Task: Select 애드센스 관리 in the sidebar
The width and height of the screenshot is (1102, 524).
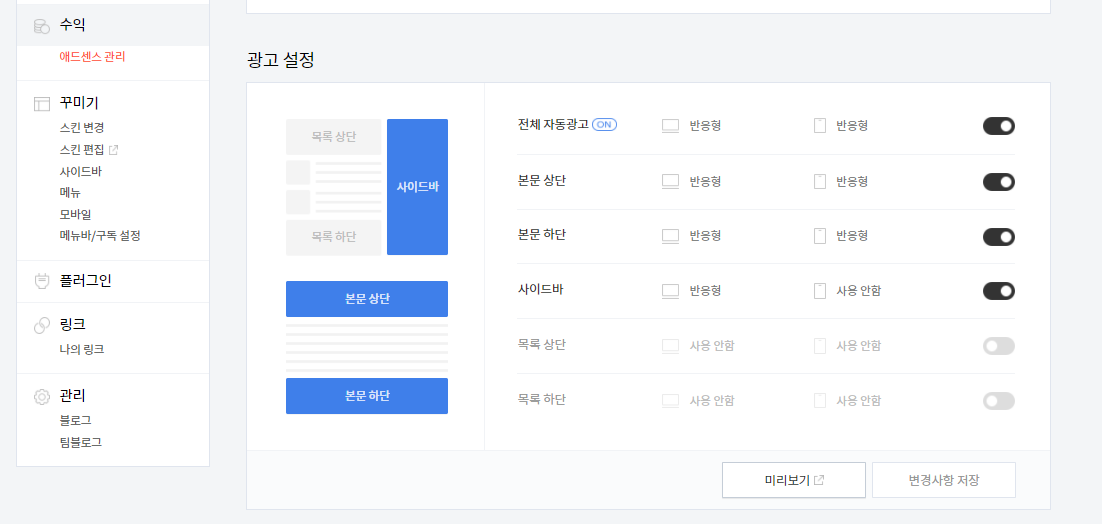Action: point(93,57)
